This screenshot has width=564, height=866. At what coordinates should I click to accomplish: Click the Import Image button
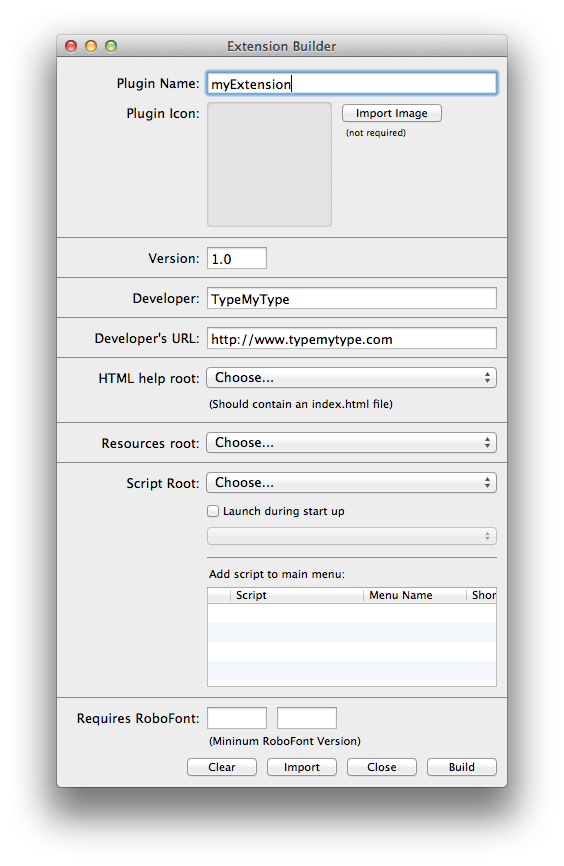coord(392,113)
